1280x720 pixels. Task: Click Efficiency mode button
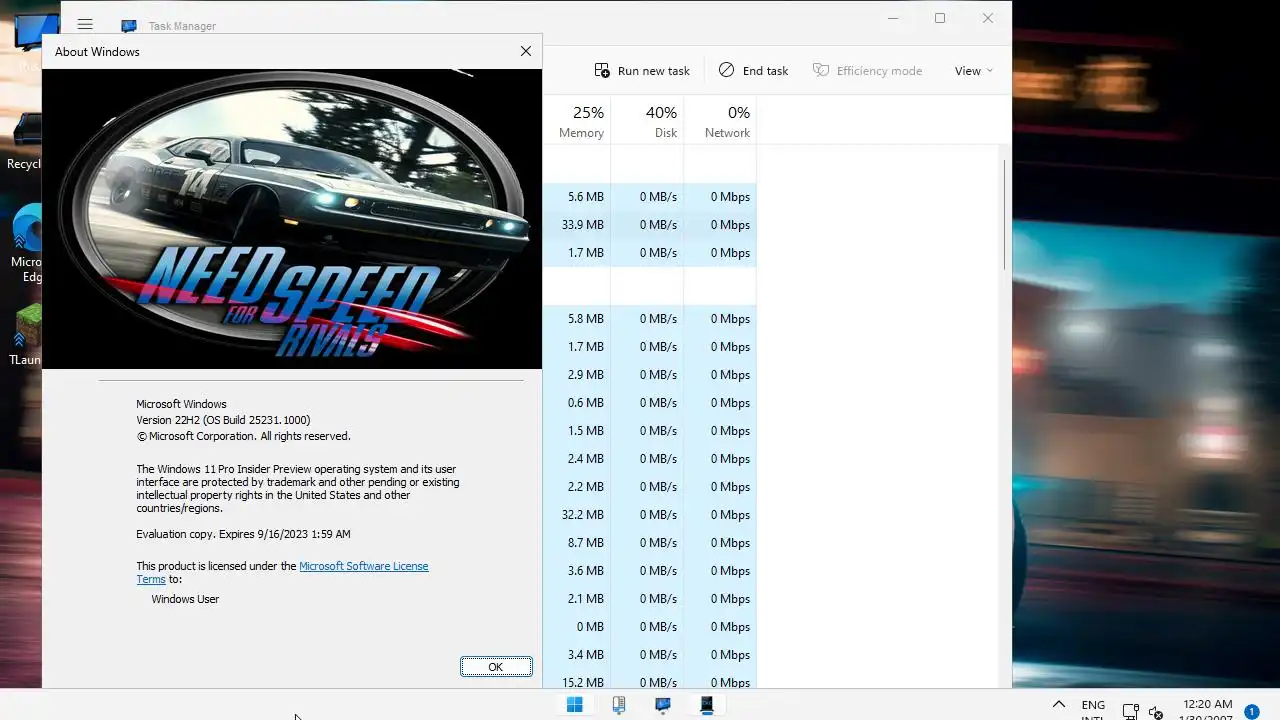coord(867,70)
